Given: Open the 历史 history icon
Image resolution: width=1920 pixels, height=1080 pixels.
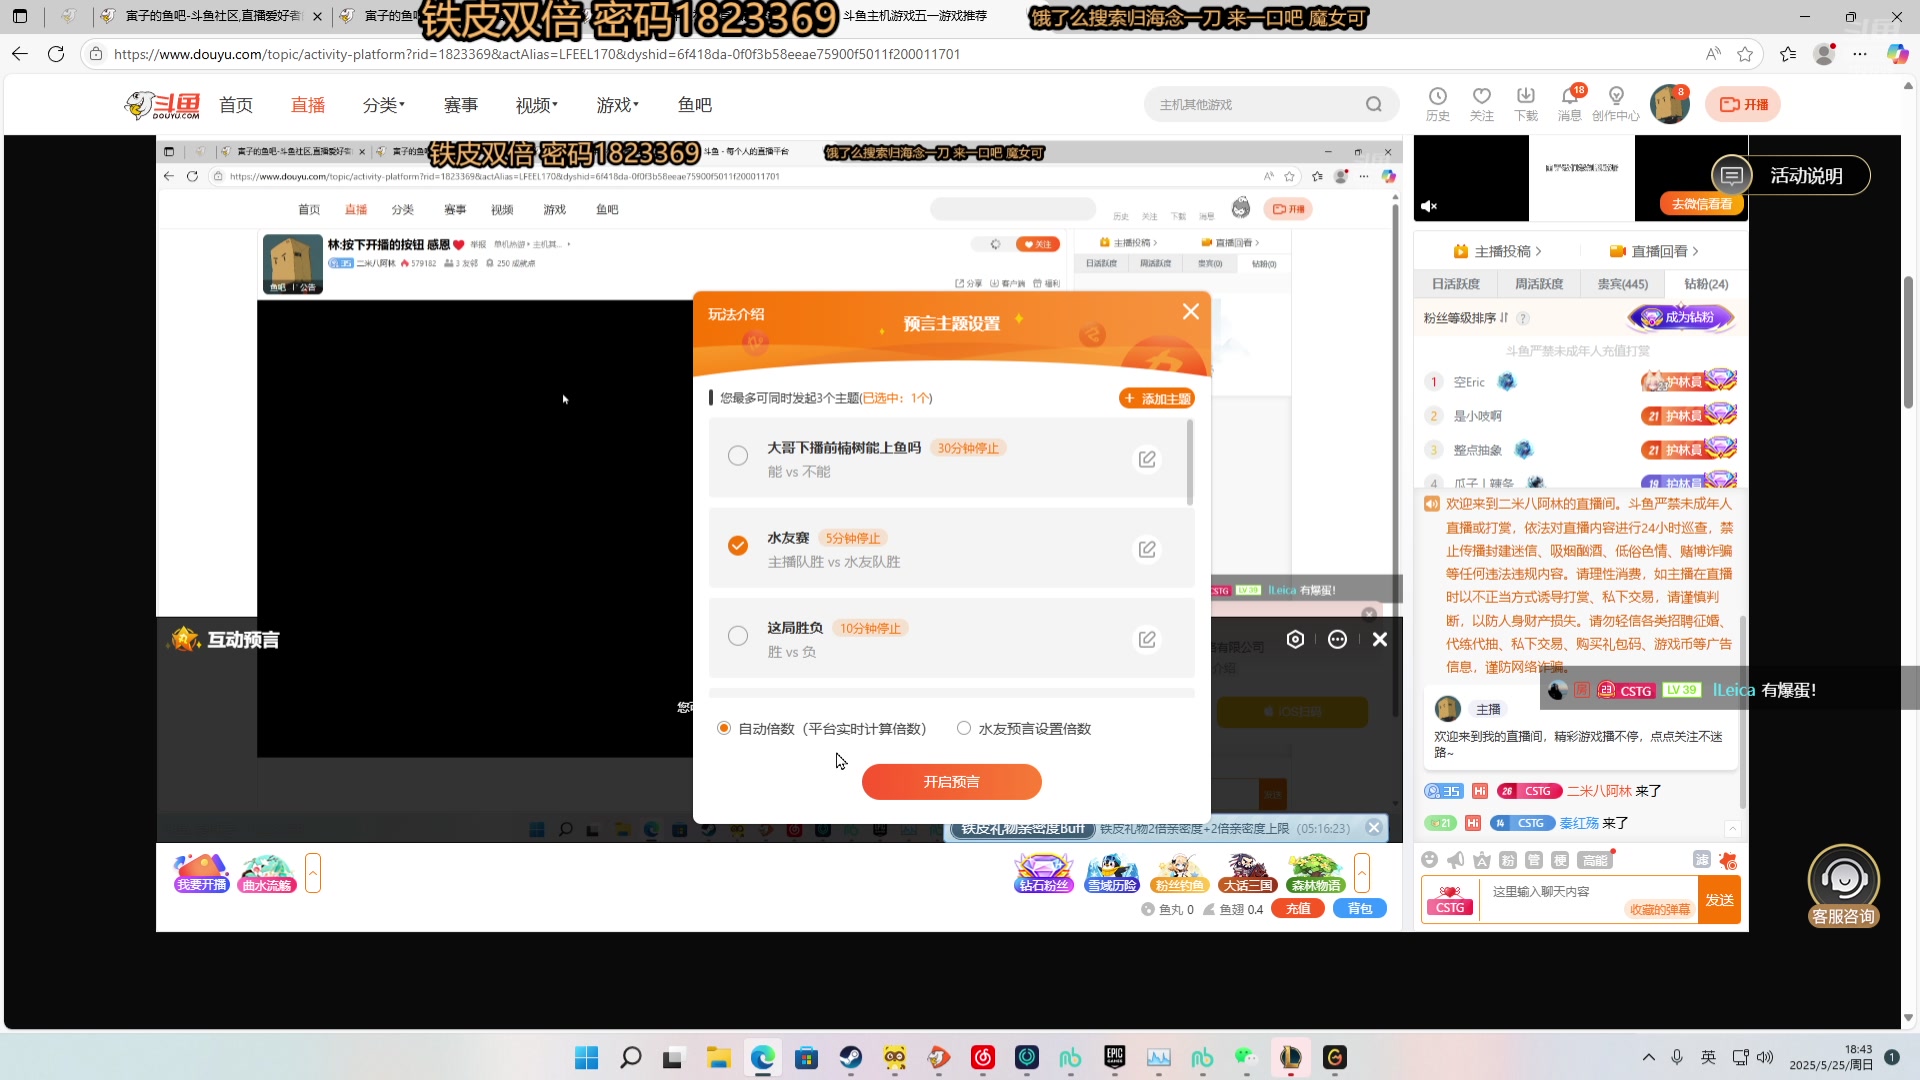Looking at the screenshot, I should point(1437,104).
